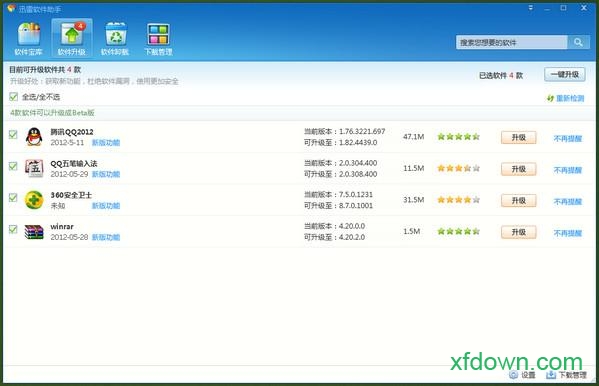Click the search magnifier button
The width and height of the screenshot is (599, 386).
(x=578, y=42)
